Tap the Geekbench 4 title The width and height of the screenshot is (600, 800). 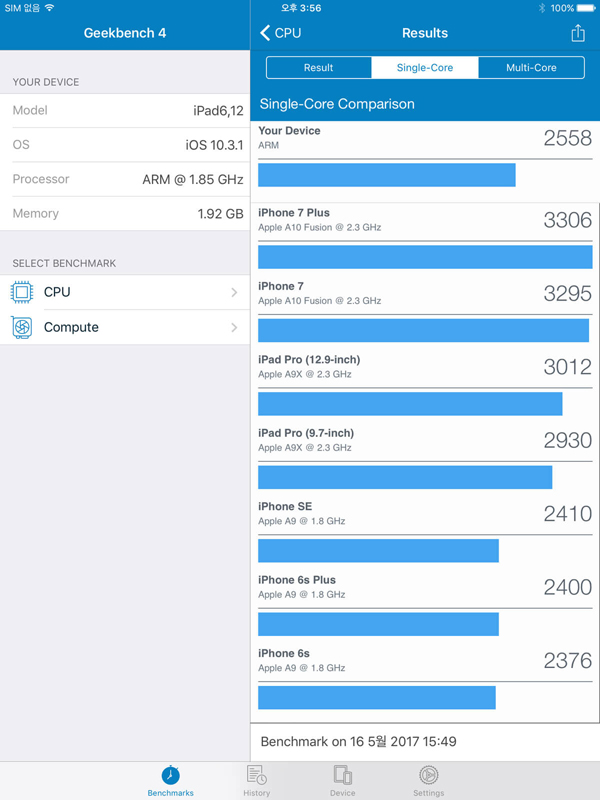coord(125,33)
